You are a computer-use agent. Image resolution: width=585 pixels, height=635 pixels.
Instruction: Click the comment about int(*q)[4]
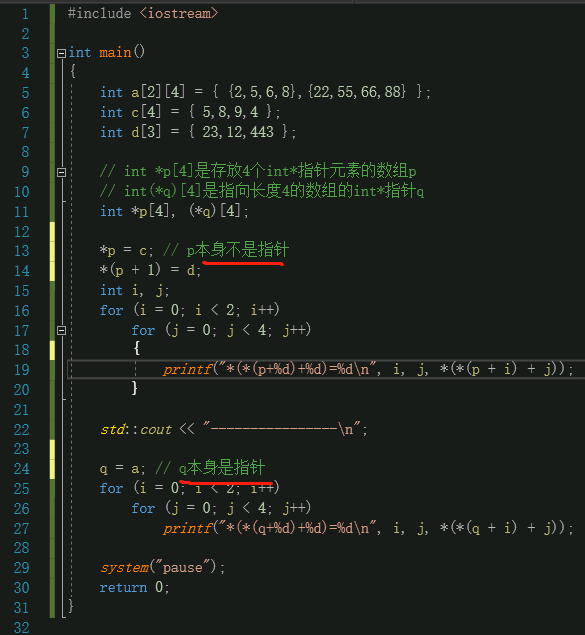(x=262, y=191)
